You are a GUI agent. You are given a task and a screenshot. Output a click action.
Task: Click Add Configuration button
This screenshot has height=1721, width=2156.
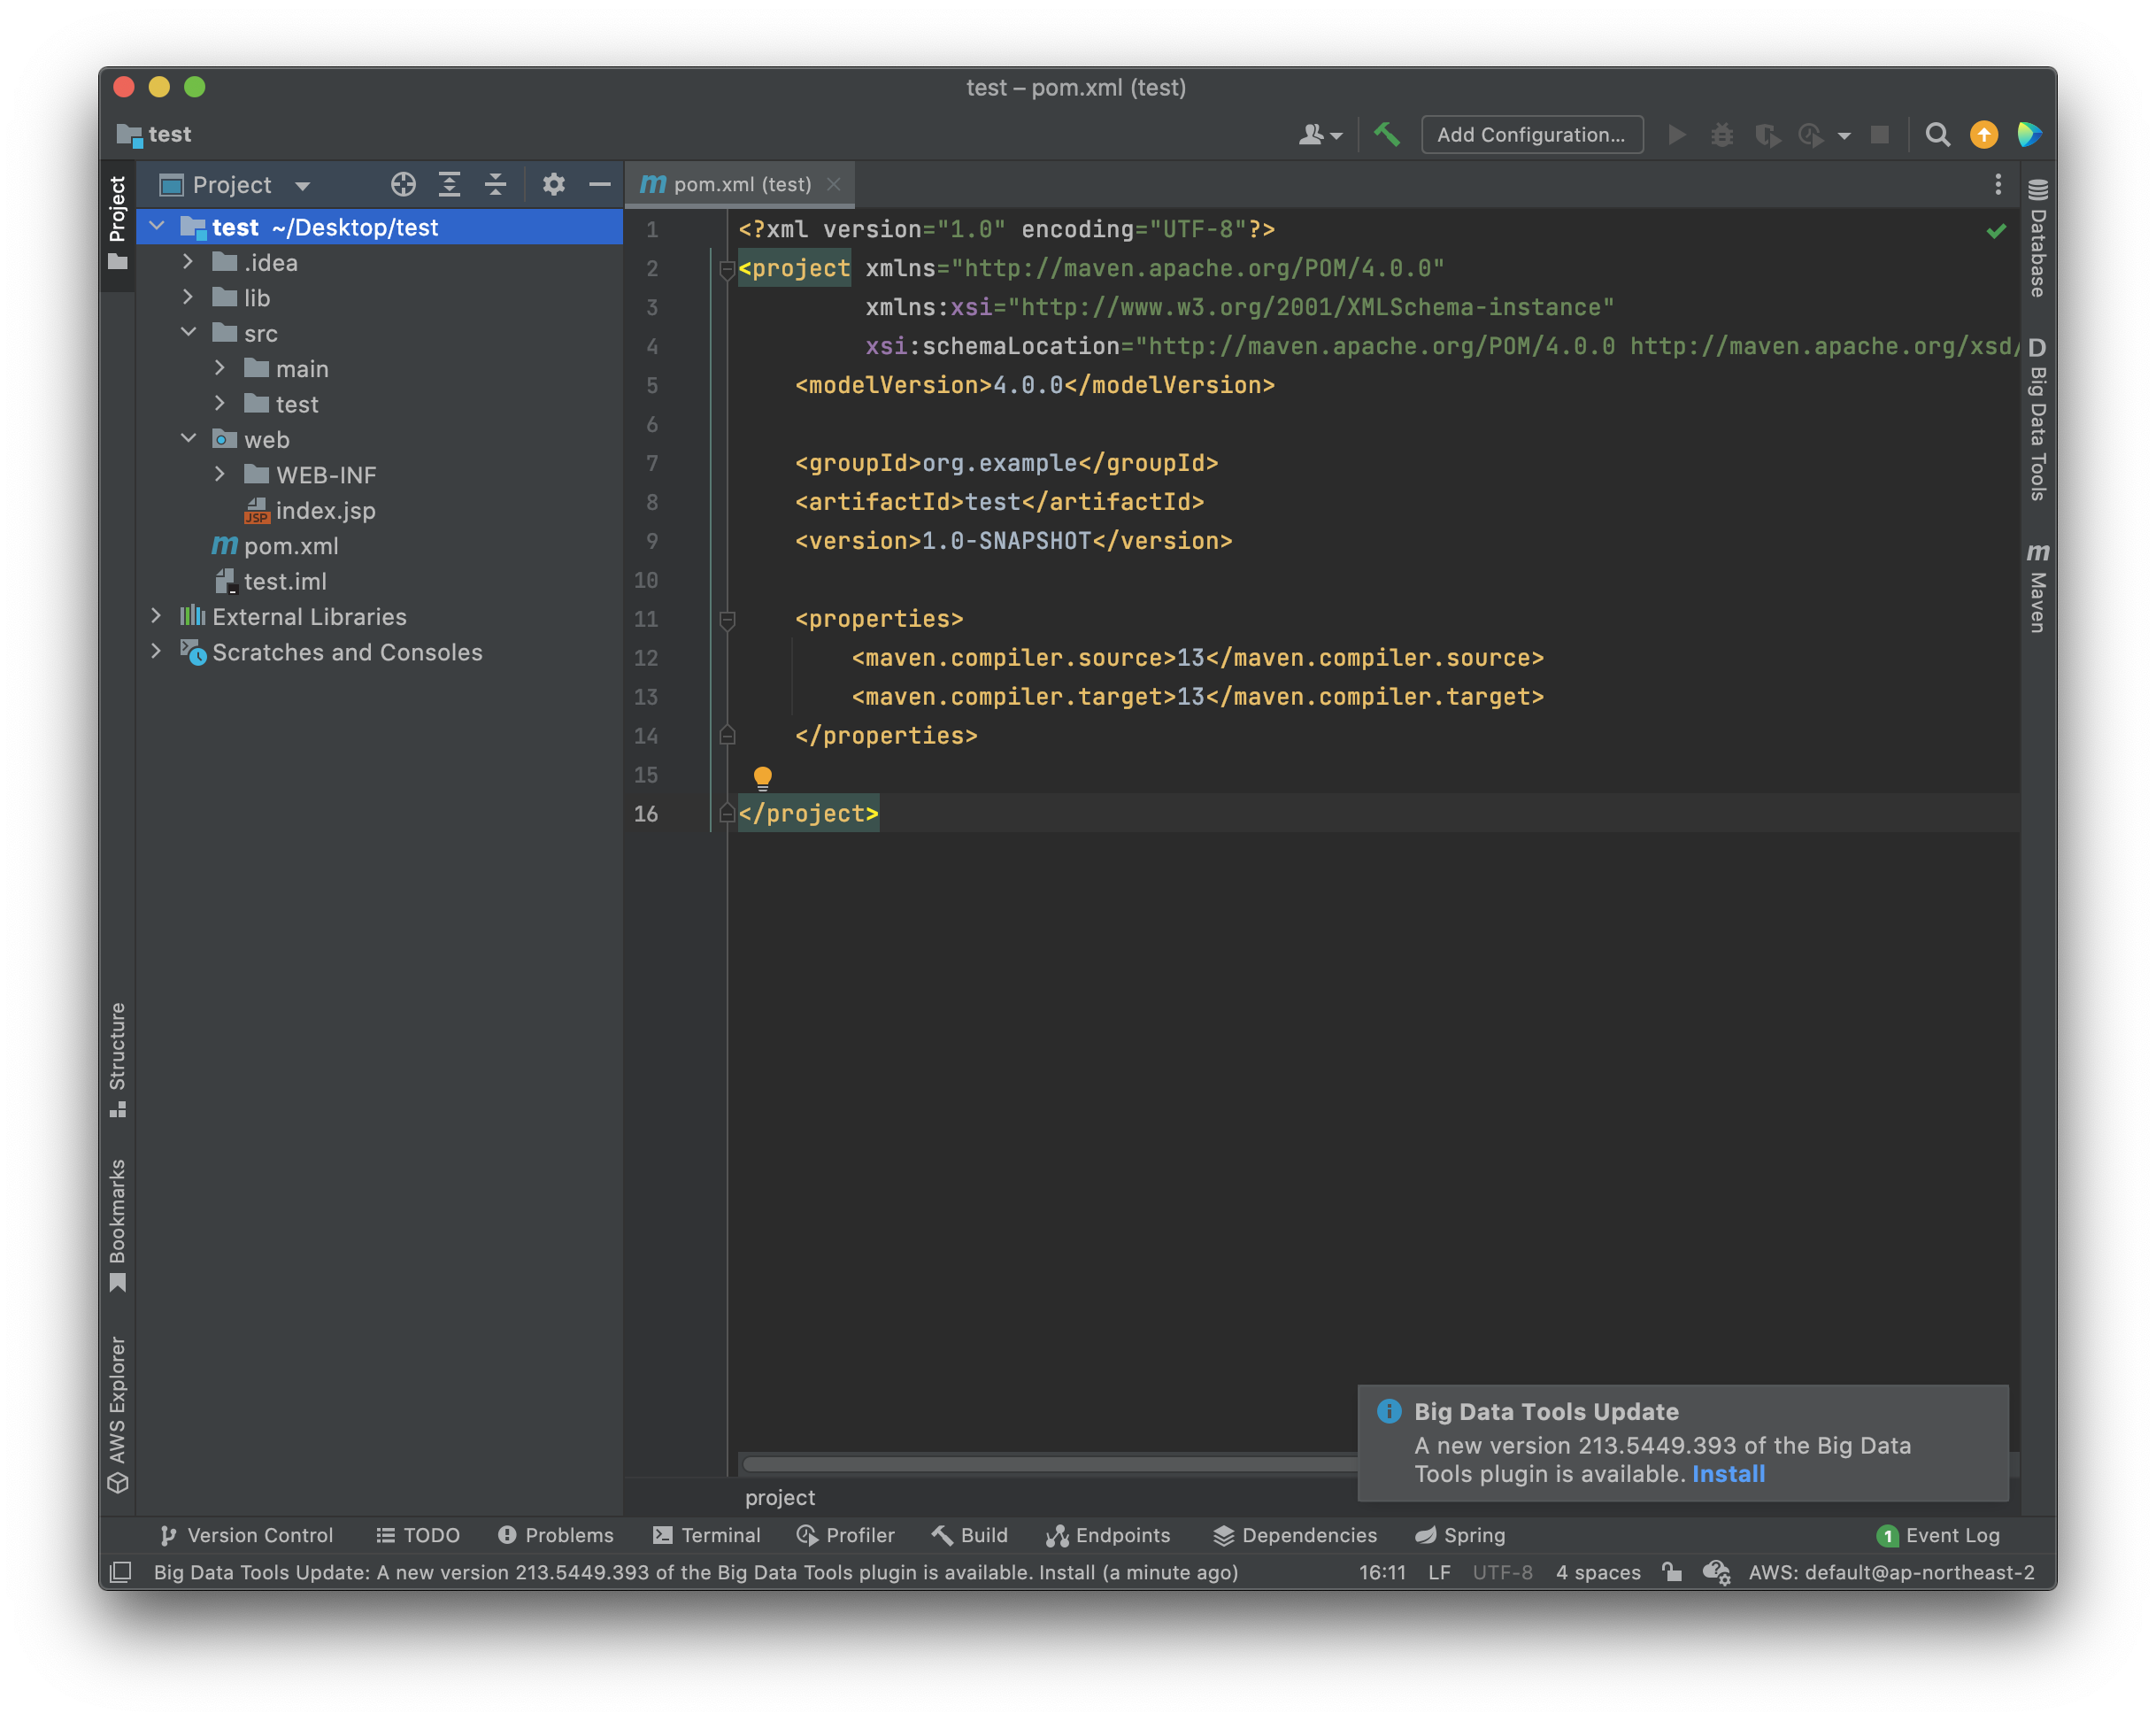click(1531, 134)
